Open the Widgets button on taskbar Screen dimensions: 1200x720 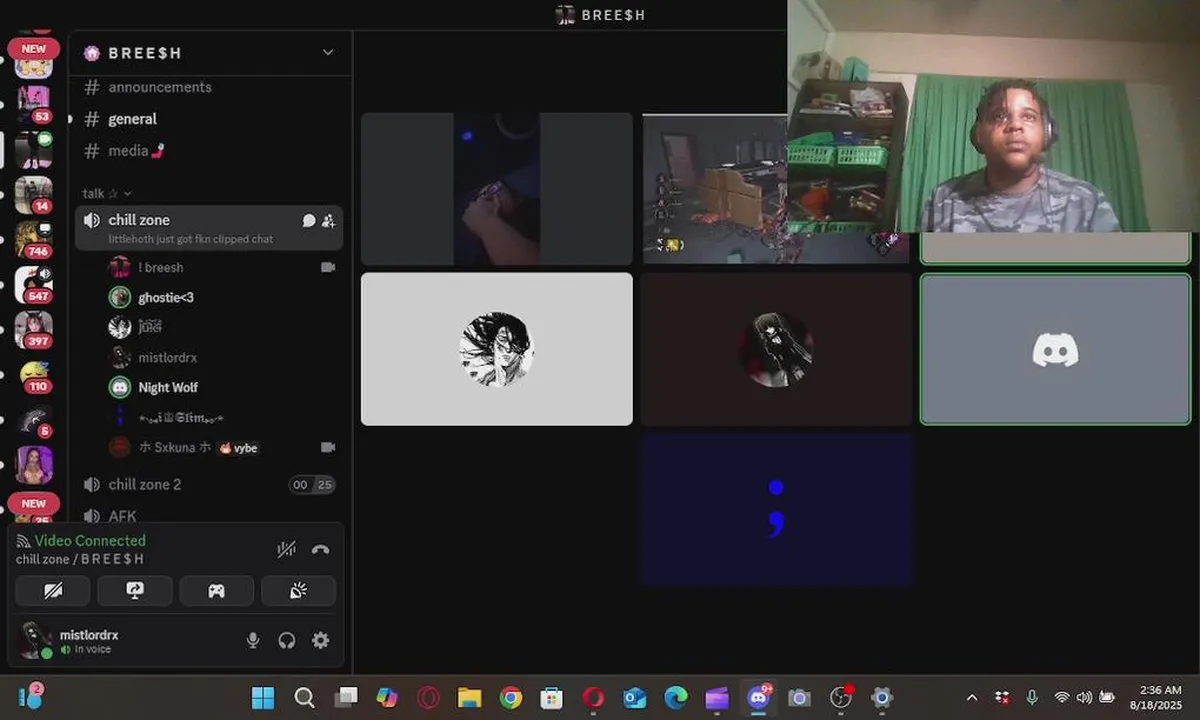tap(30, 697)
